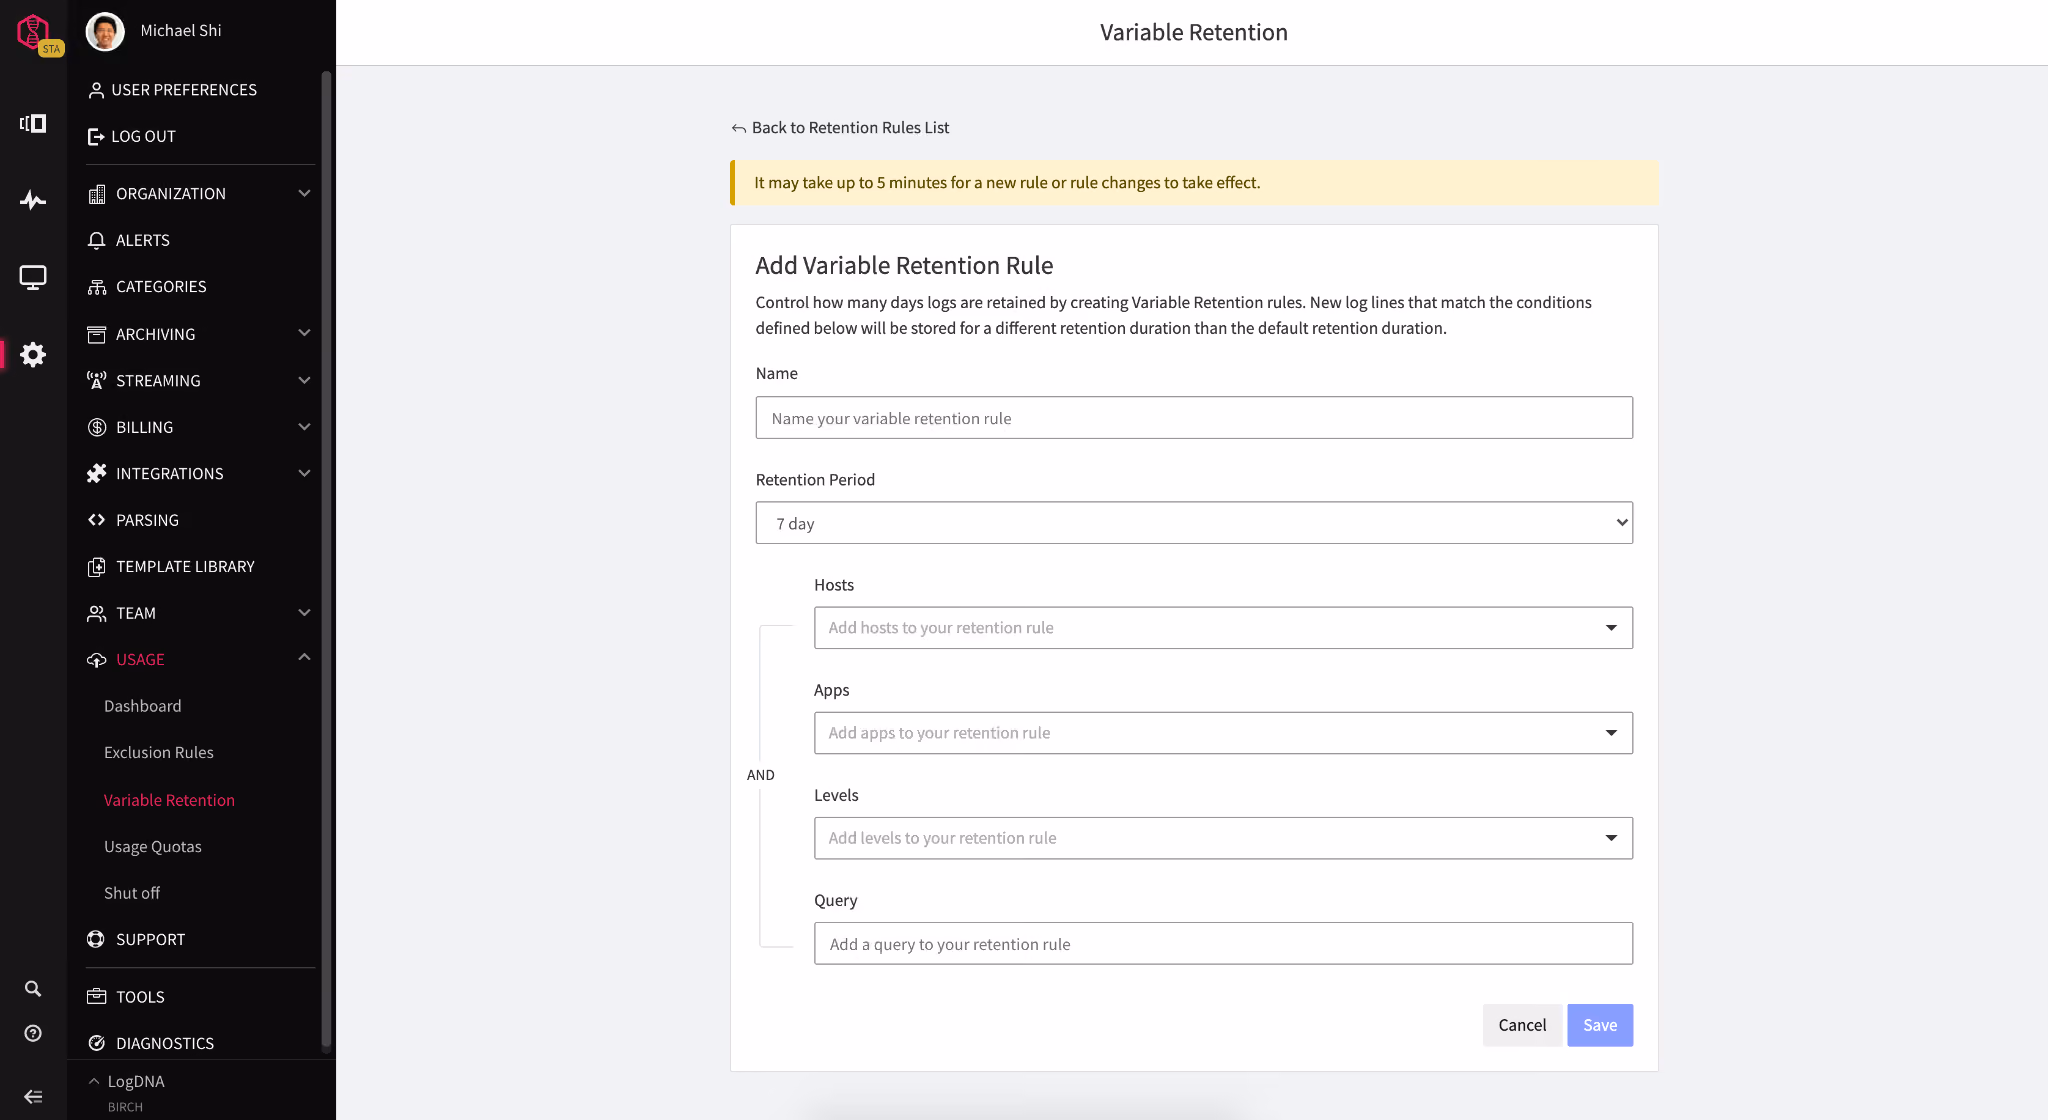Open the settings gear icon in left rail

[33, 354]
